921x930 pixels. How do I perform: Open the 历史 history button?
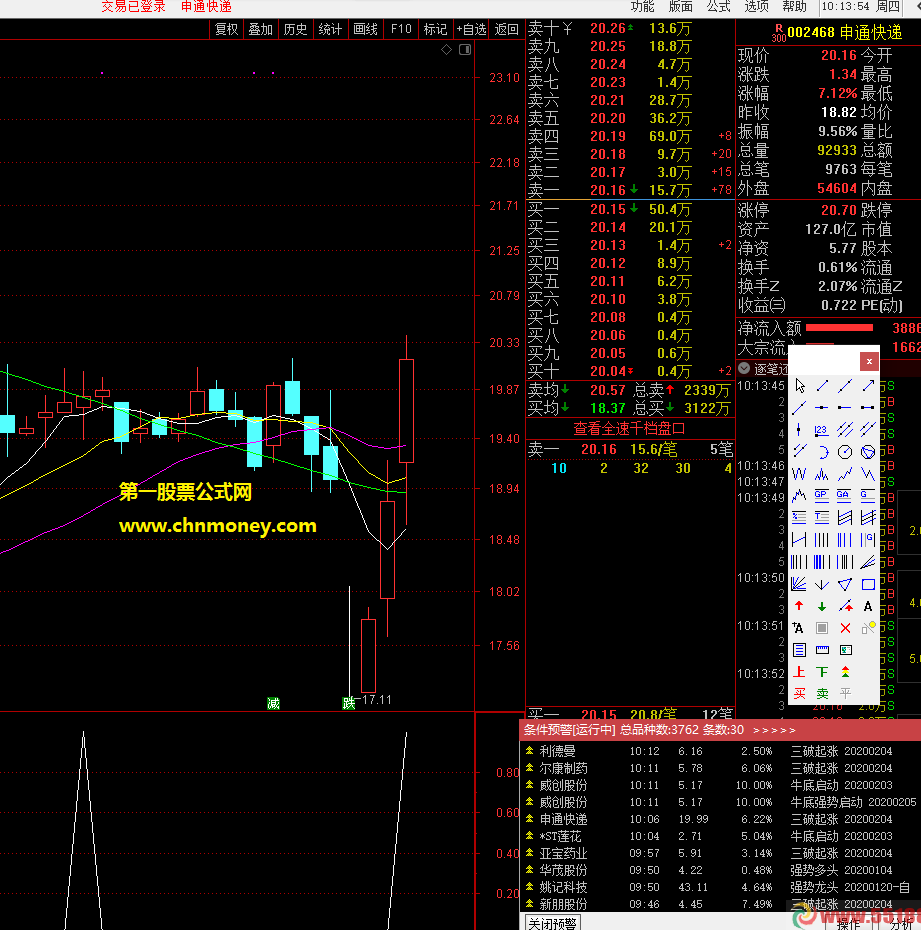(295, 30)
